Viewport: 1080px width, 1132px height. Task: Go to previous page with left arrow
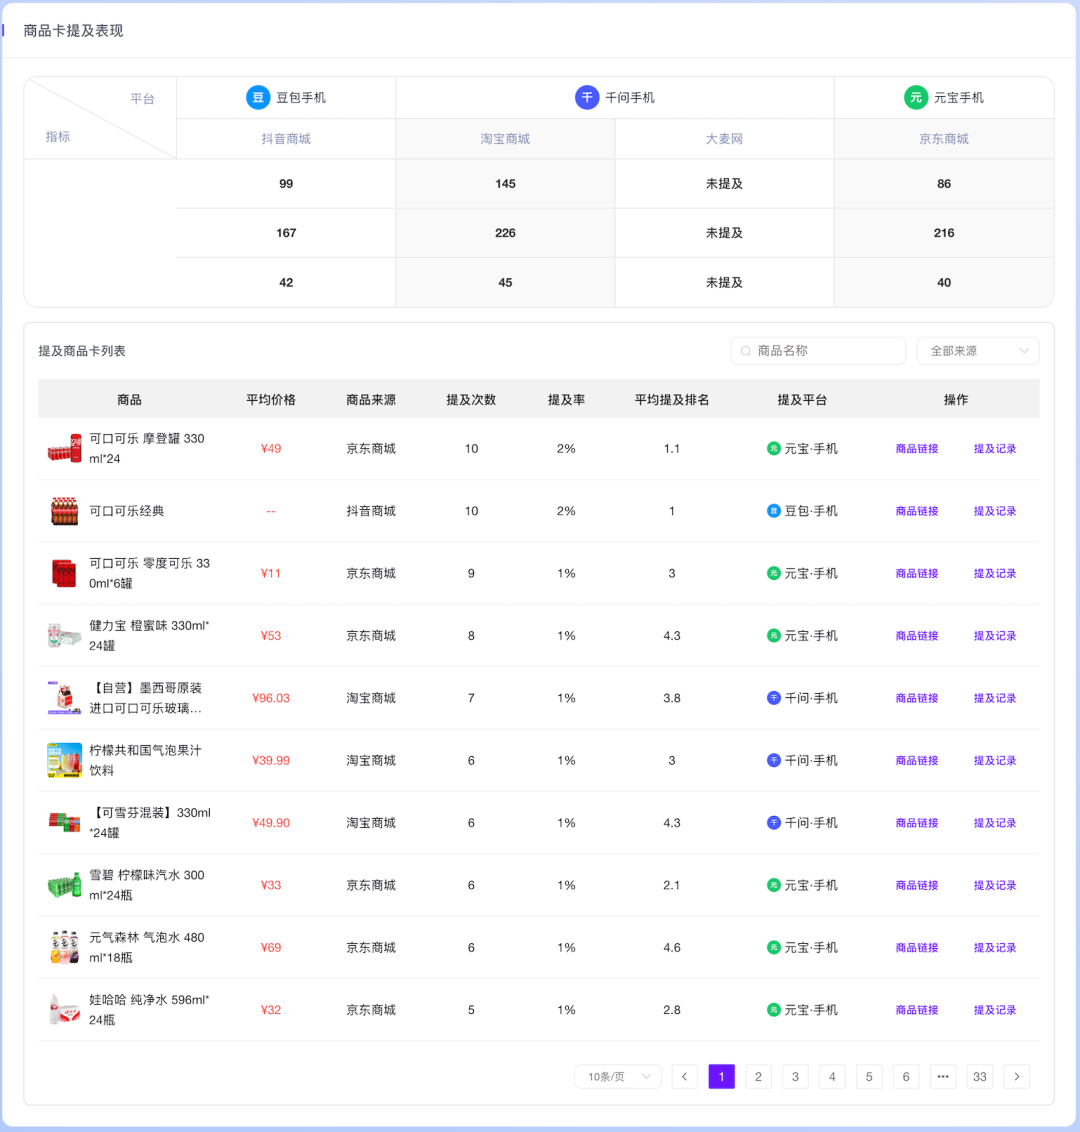click(x=684, y=1076)
